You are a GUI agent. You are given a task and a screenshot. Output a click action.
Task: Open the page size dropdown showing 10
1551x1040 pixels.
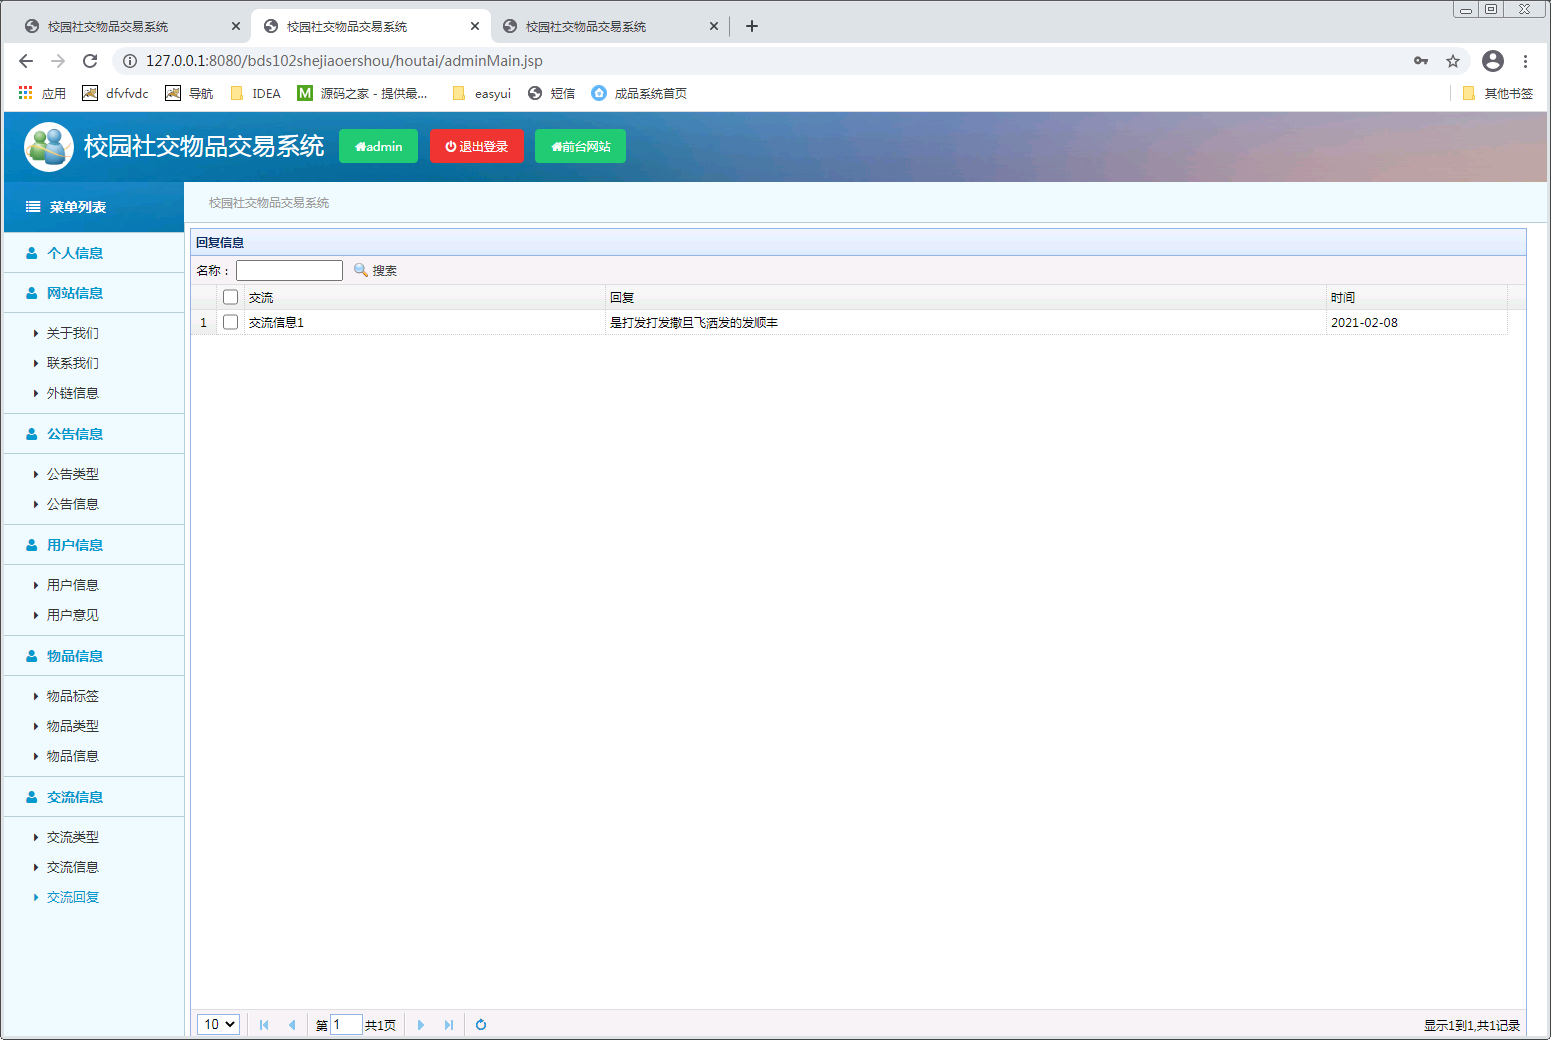[x=218, y=1024]
